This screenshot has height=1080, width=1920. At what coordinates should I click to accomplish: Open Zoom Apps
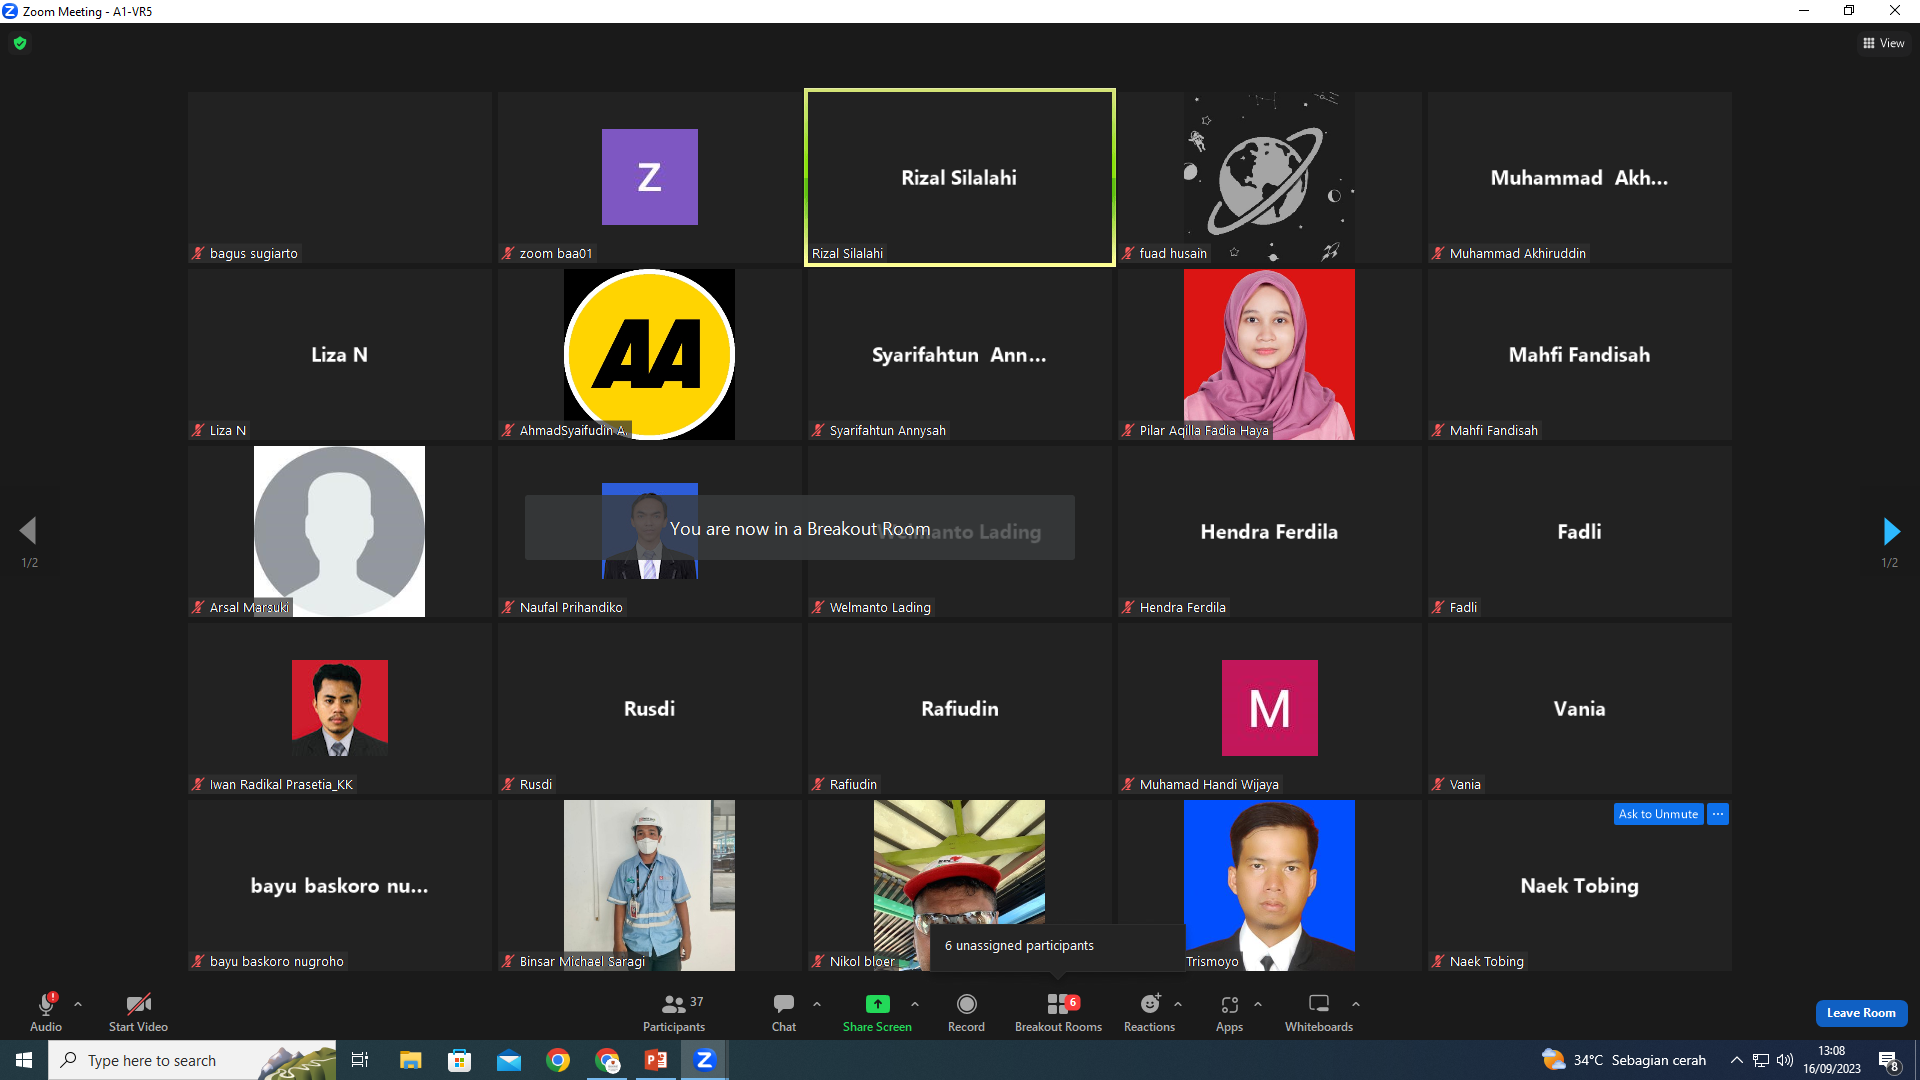pyautogui.click(x=1229, y=1011)
